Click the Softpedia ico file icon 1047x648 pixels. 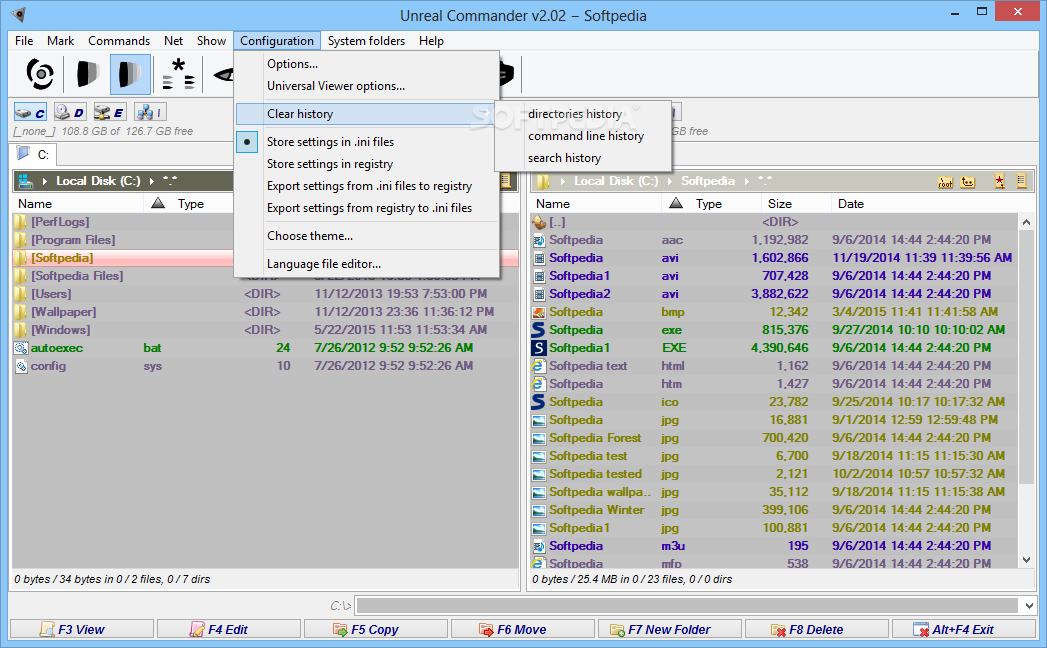pos(538,402)
